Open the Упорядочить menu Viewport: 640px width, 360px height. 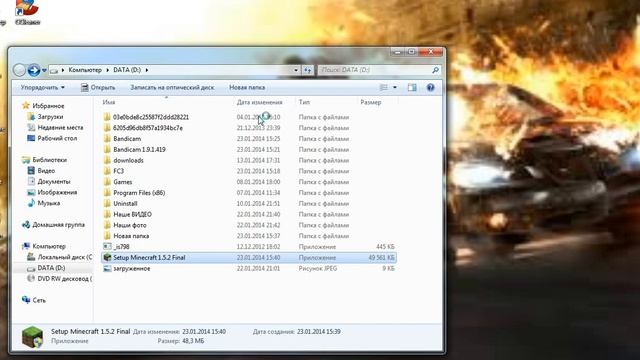(42, 87)
